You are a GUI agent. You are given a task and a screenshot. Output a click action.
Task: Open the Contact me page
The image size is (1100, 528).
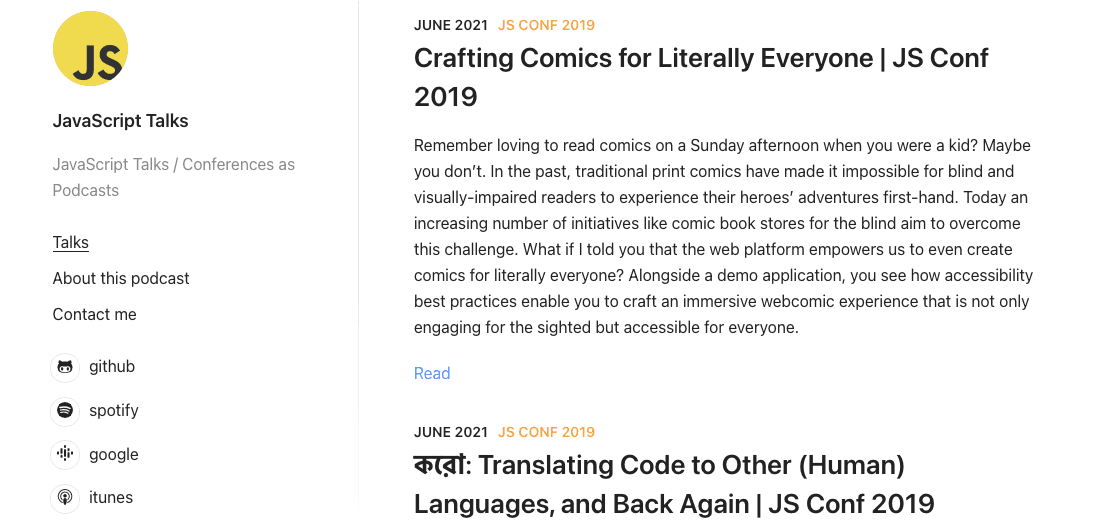pos(95,315)
